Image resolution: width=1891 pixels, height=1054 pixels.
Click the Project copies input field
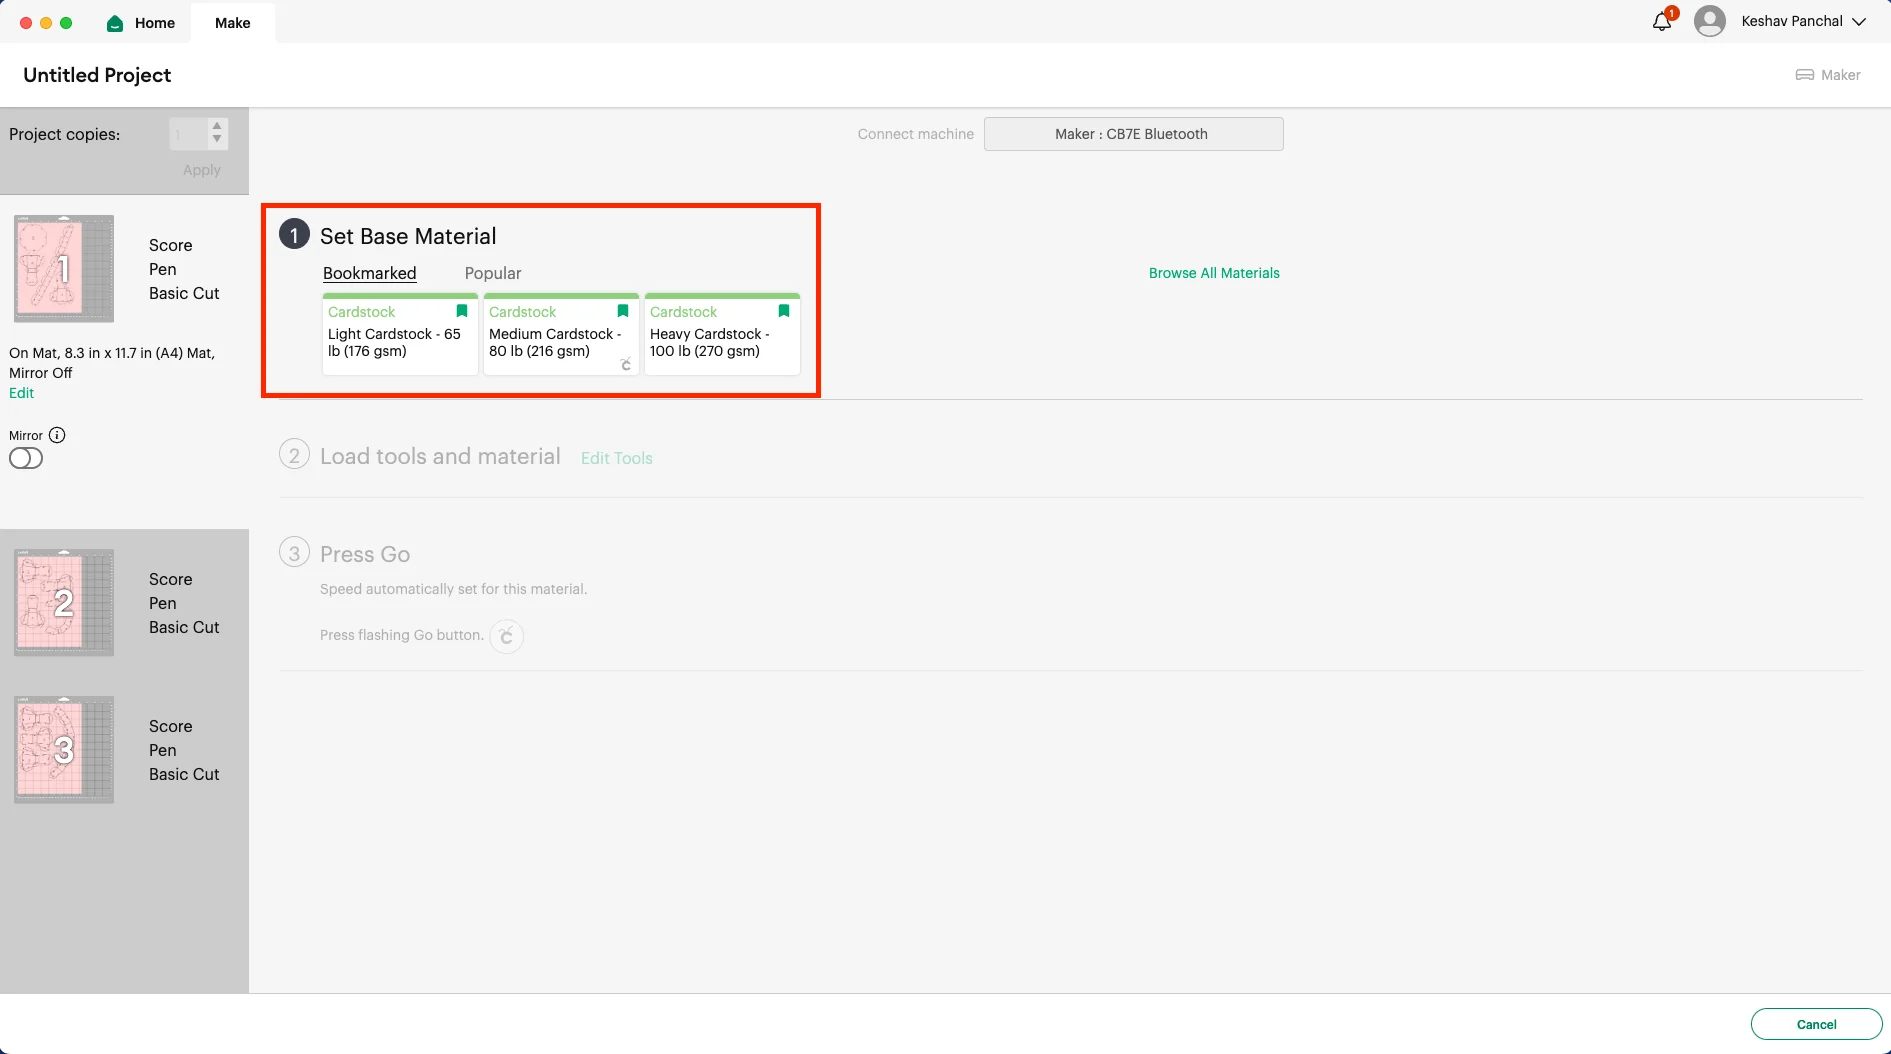[x=189, y=134]
